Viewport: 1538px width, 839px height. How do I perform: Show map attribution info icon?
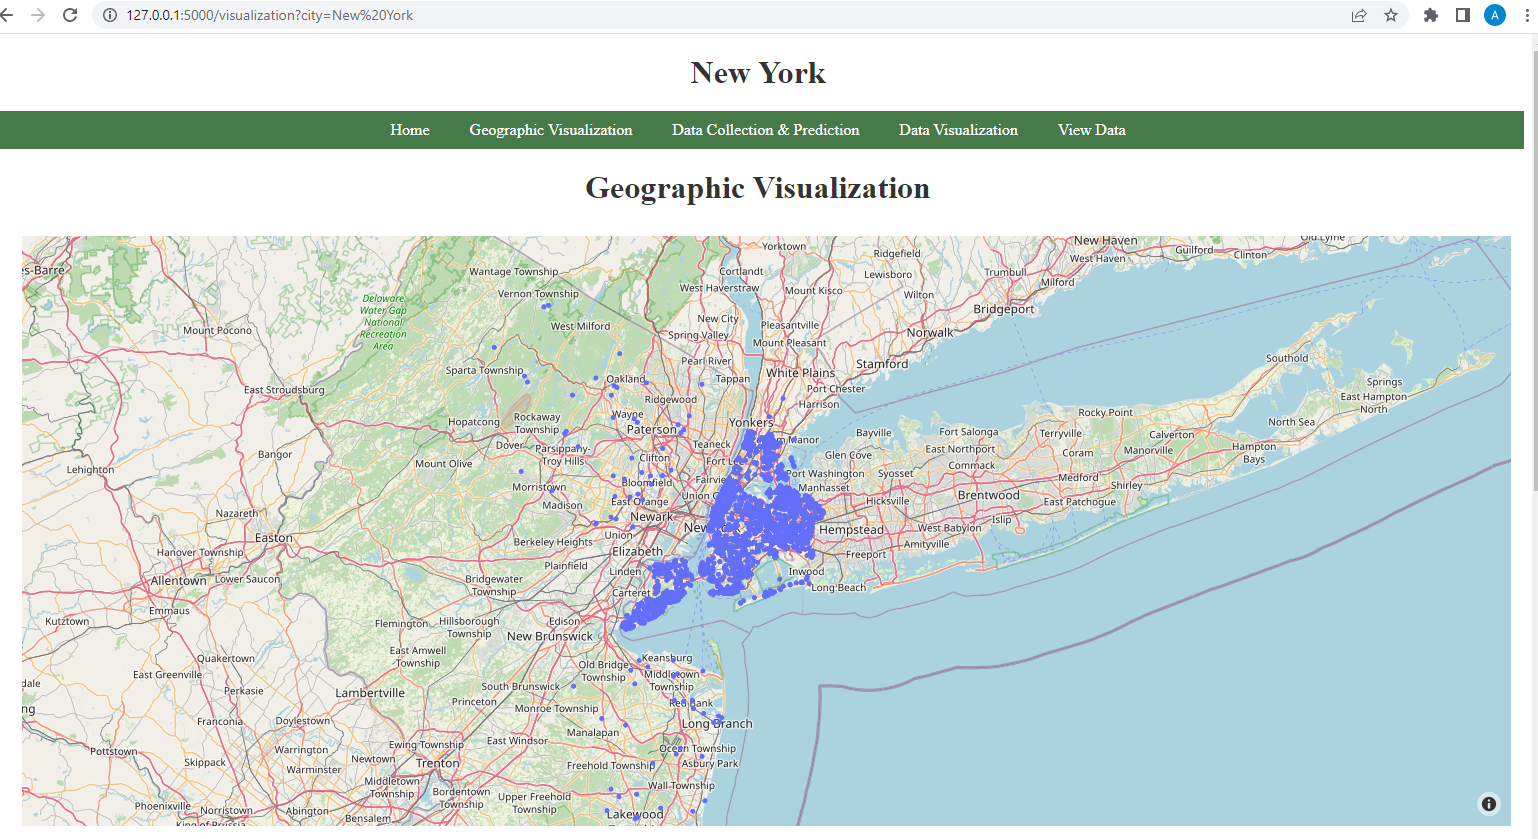[x=1489, y=804]
